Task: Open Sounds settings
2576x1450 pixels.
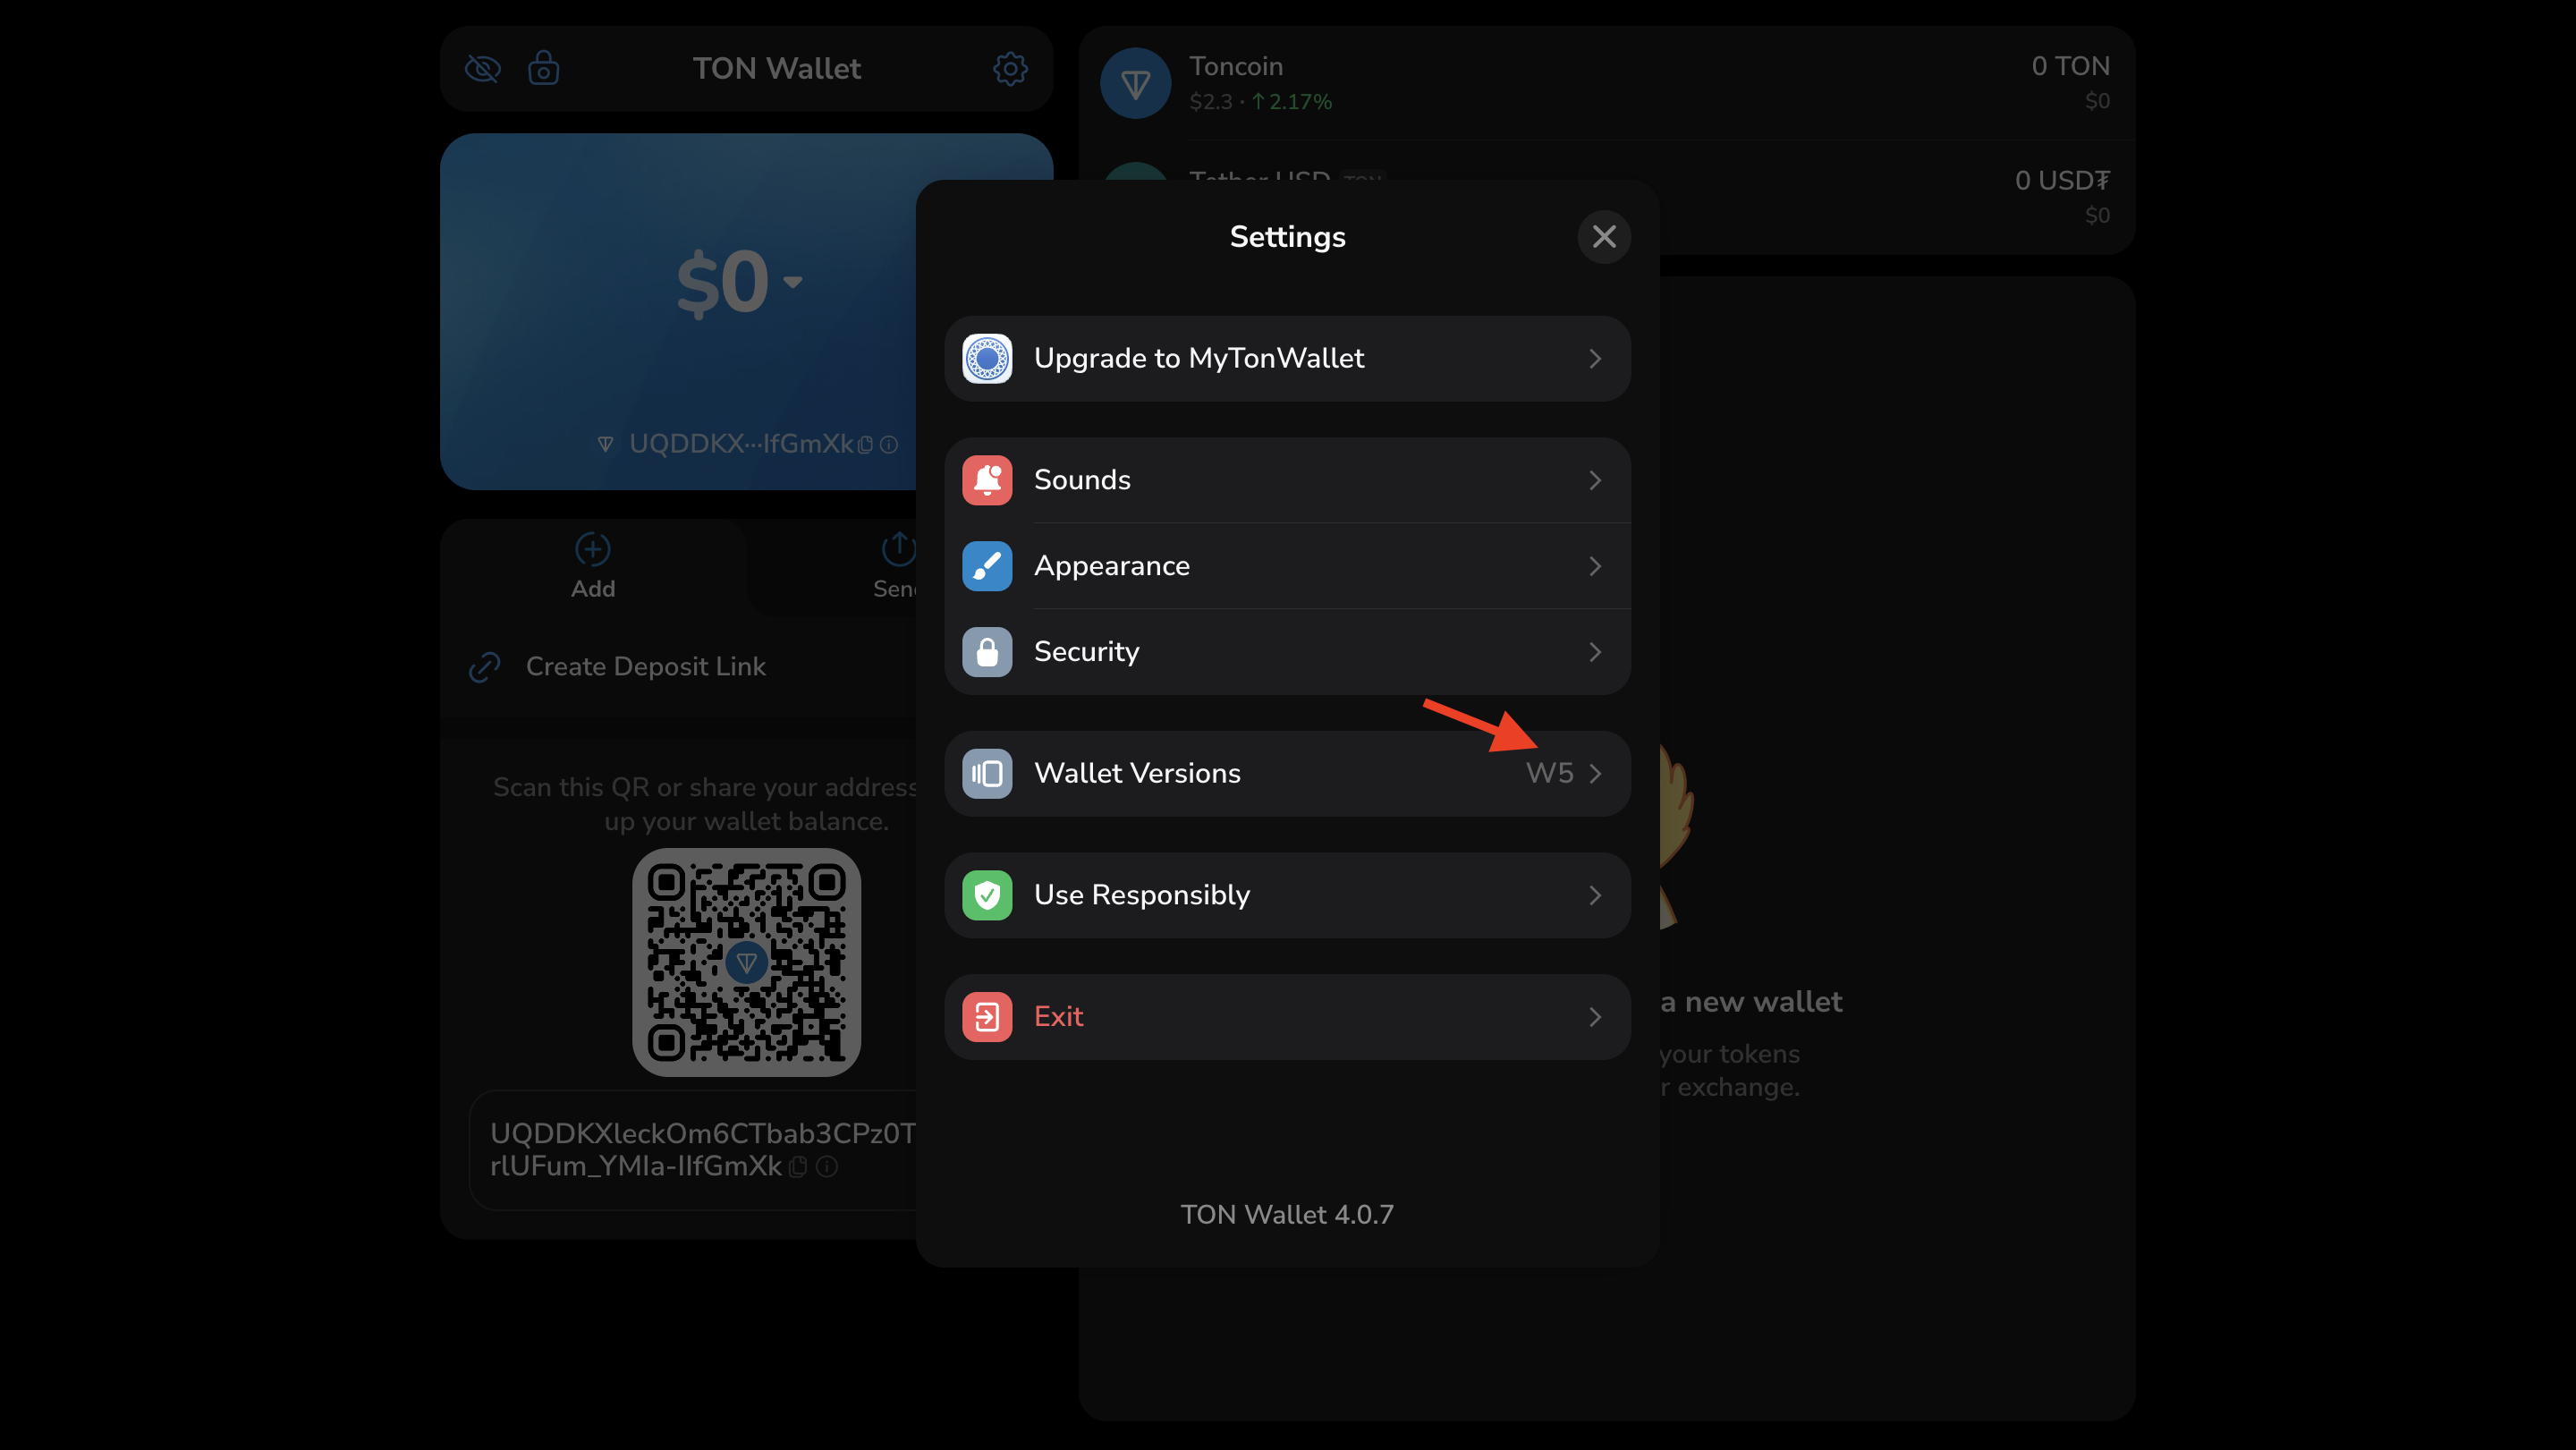Action: [1287, 480]
